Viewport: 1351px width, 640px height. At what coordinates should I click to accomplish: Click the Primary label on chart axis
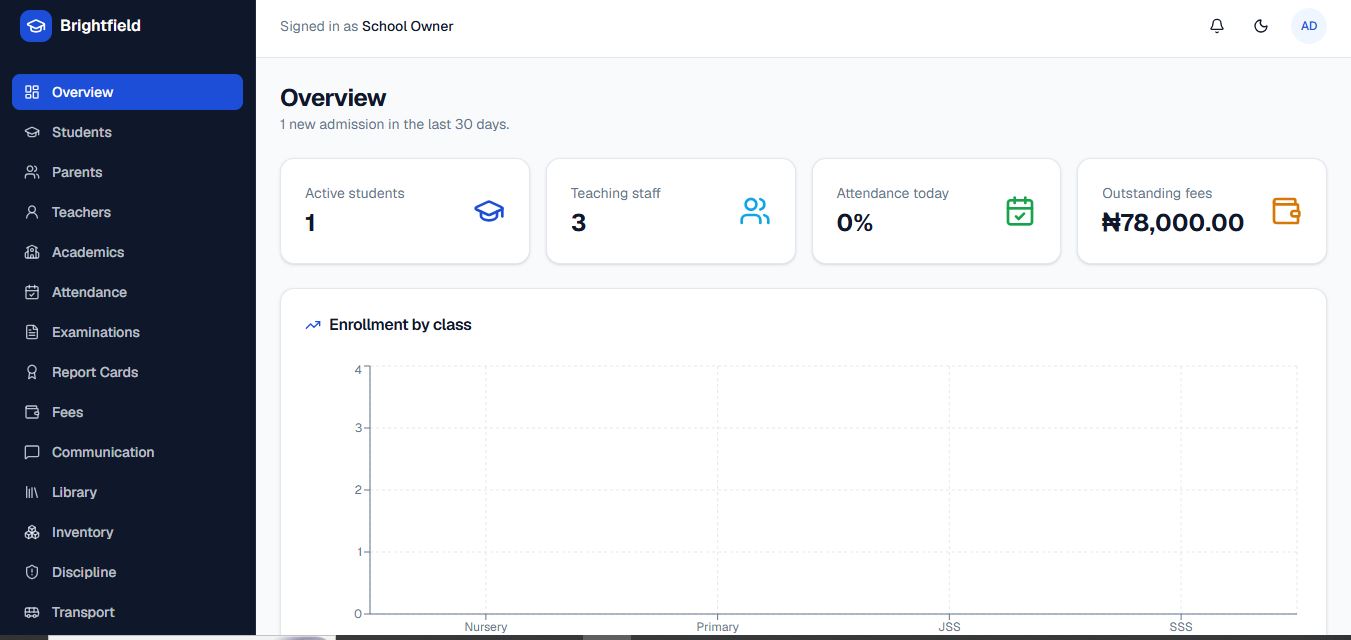pyautogui.click(x=718, y=627)
